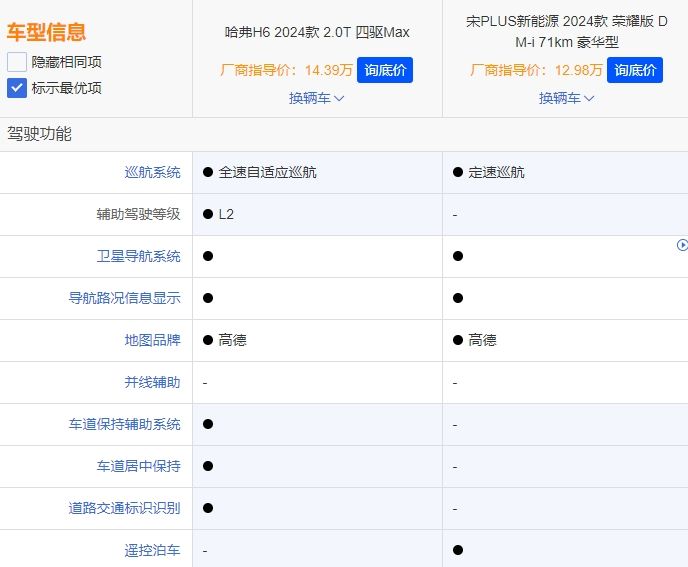Viewport: 688px width, 567px height.
Task: Open the 道路交通标识识别 link
Action: [124, 508]
